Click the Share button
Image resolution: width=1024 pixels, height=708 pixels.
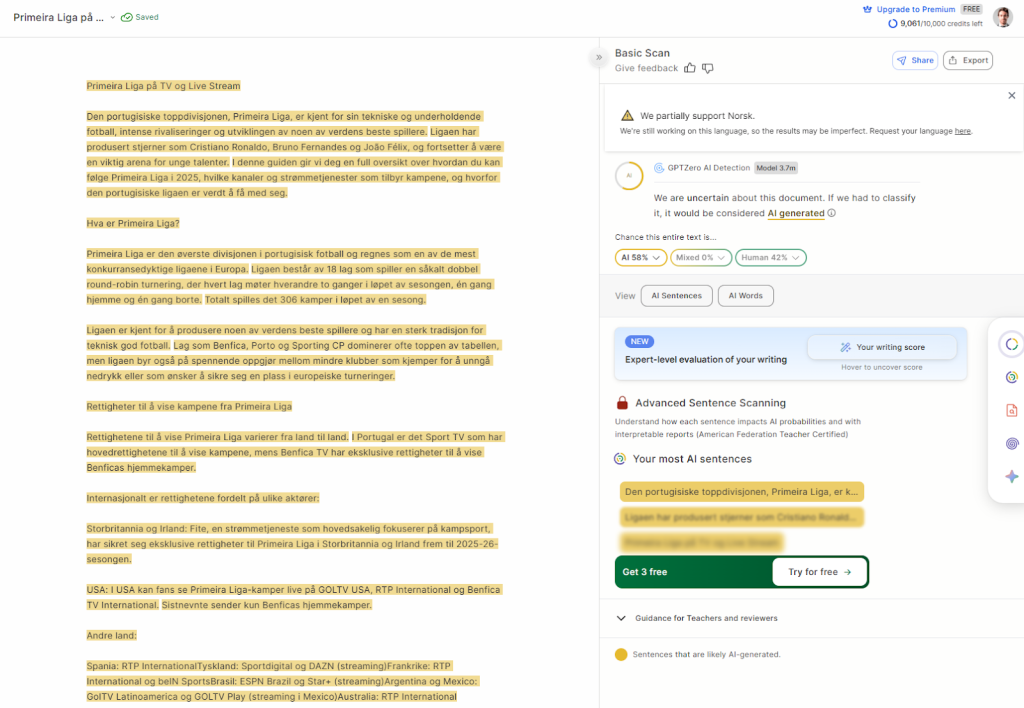click(914, 60)
